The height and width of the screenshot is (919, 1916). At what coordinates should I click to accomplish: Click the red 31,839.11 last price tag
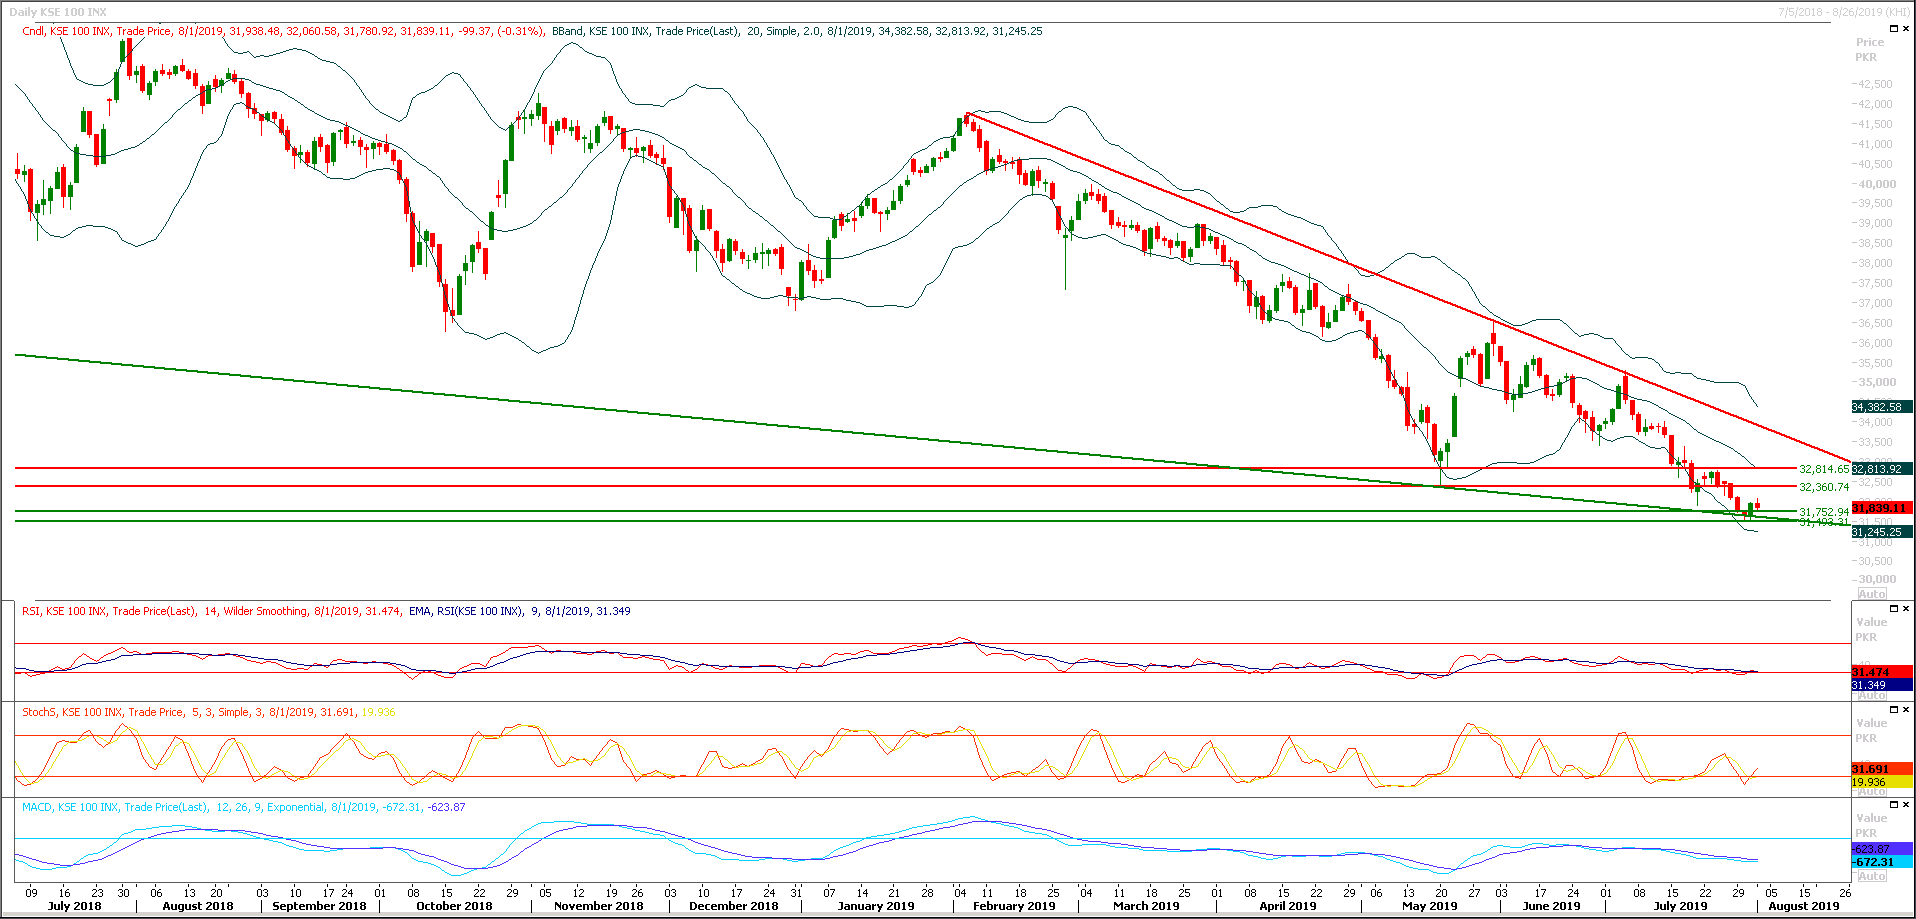coord(1879,508)
